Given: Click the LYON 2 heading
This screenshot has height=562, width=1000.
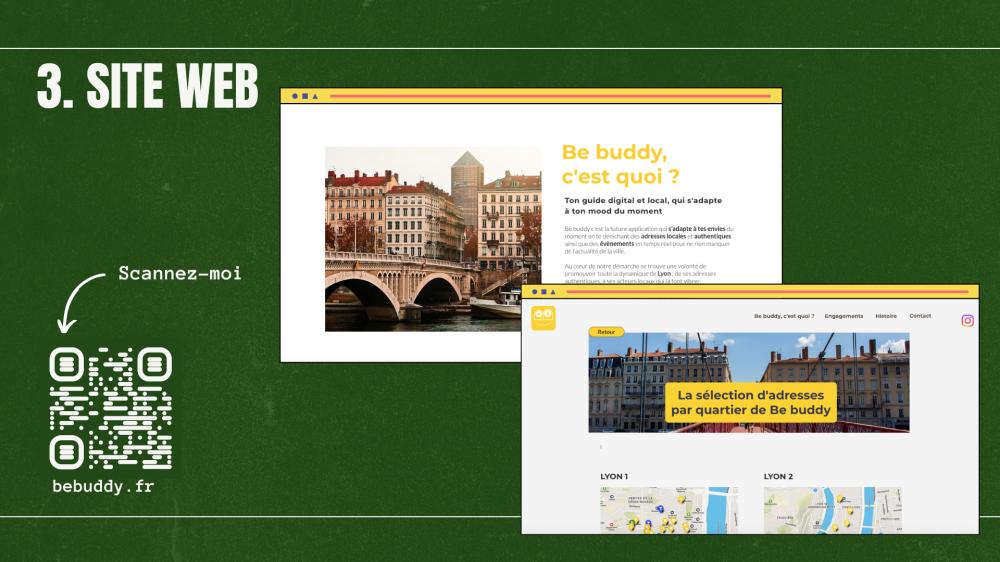Looking at the screenshot, I should coord(778,477).
